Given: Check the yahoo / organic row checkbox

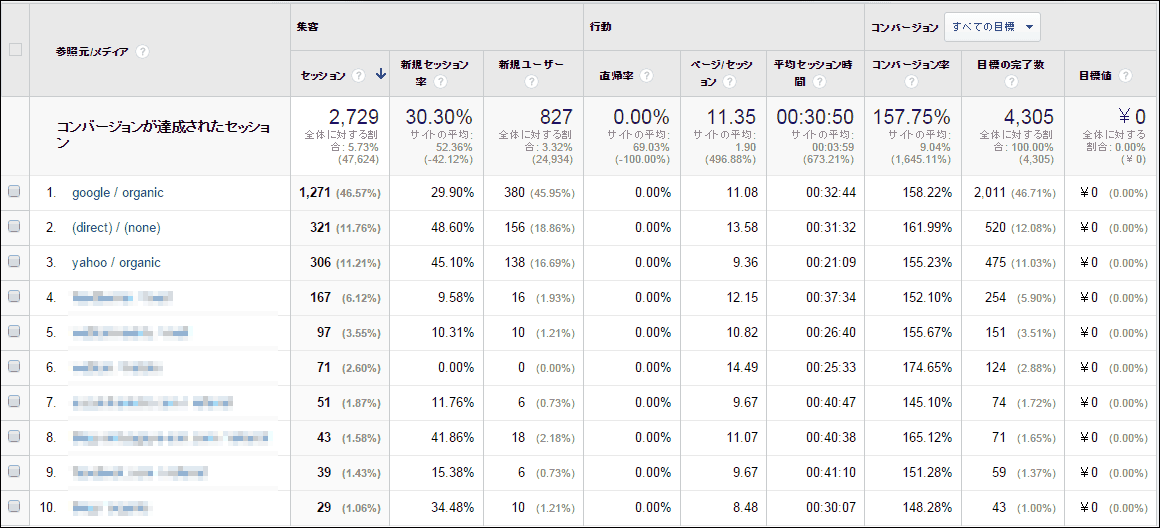Looking at the screenshot, I should (x=14, y=263).
